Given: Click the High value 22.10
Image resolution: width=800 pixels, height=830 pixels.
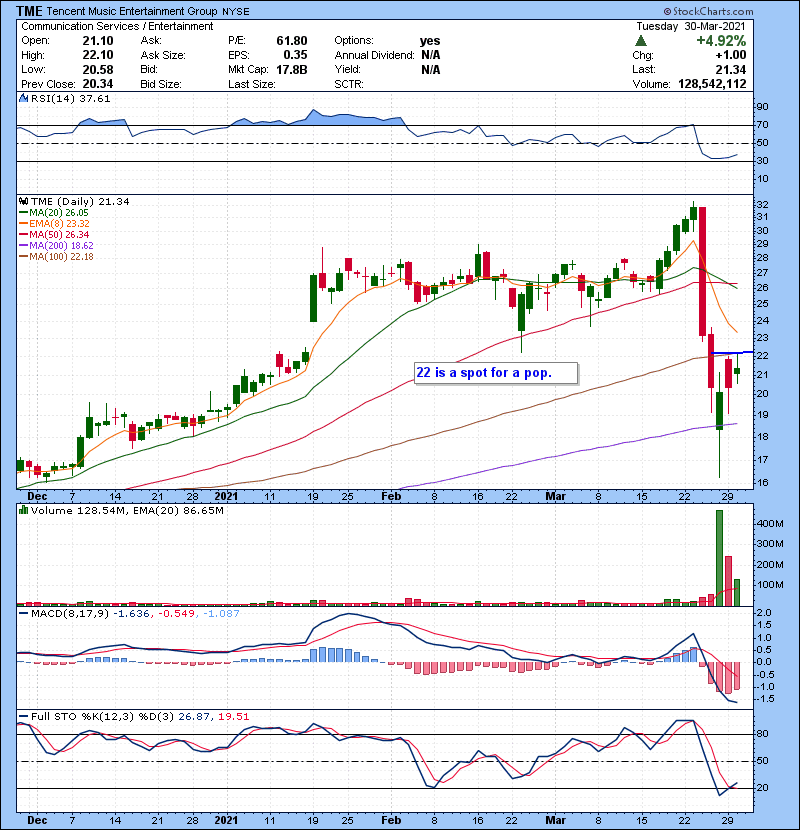Looking at the screenshot, I should (x=98, y=55).
